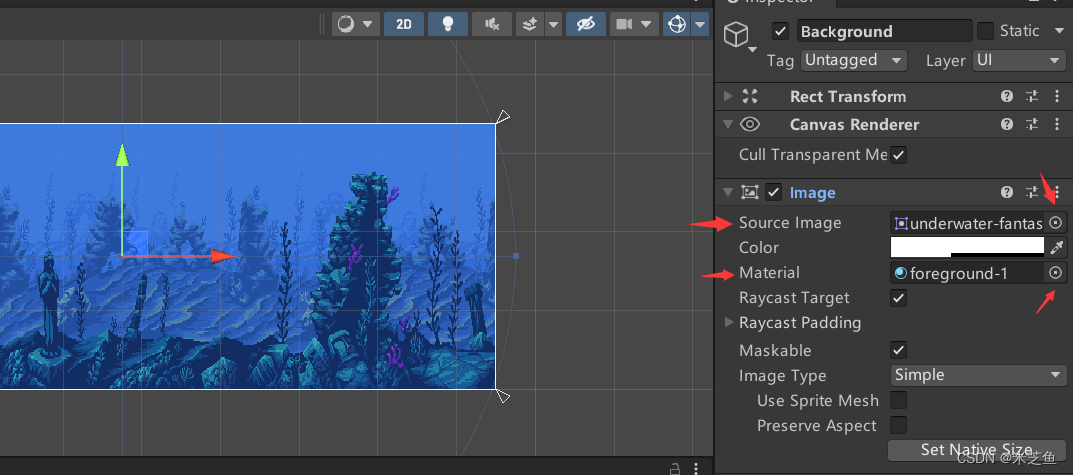Toggle the Gizmos globe icon
The width and height of the screenshot is (1073, 475).
point(677,24)
